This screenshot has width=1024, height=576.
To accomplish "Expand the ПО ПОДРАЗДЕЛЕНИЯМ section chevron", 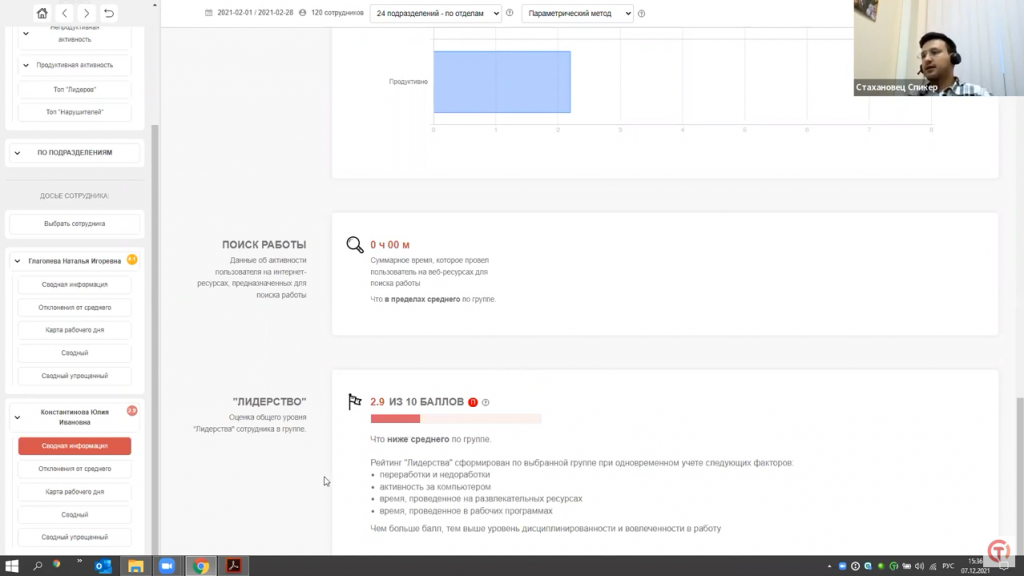I will pos(18,153).
